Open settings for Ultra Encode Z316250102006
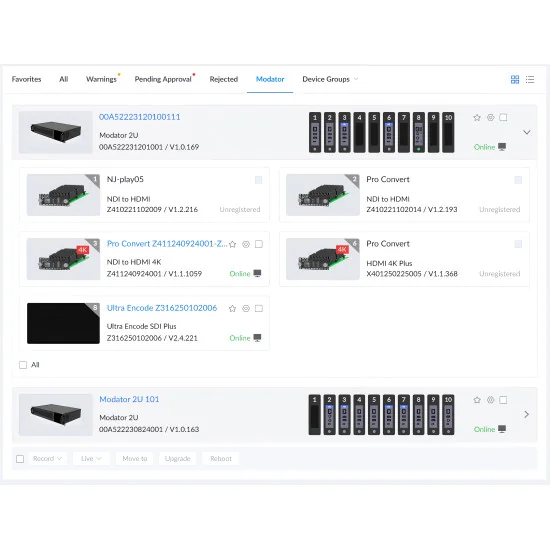 246,308
